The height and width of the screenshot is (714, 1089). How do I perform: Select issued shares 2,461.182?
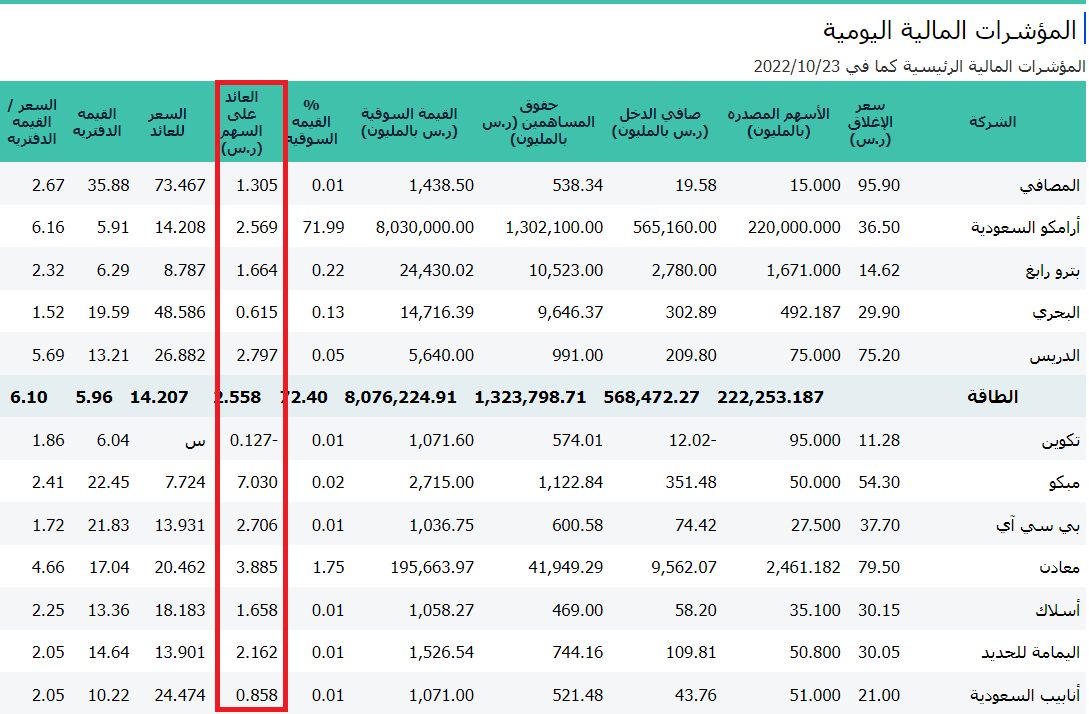coord(803,567)
